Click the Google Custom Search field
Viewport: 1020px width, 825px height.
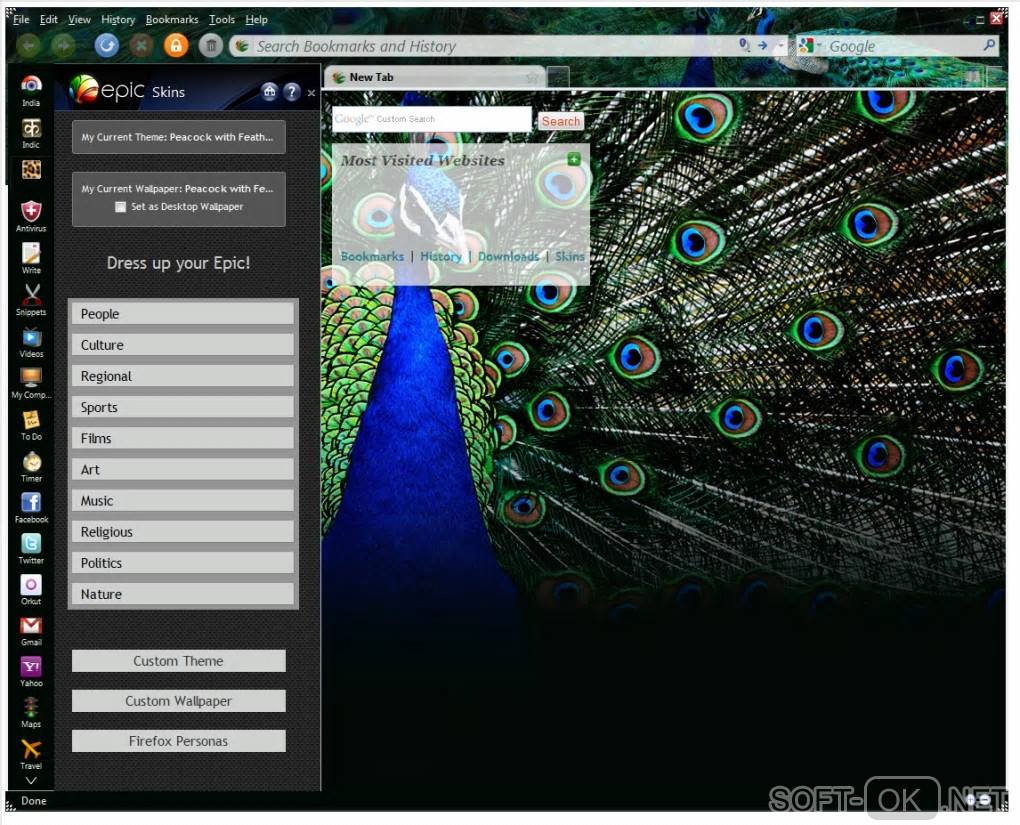[x=432, y=119]
